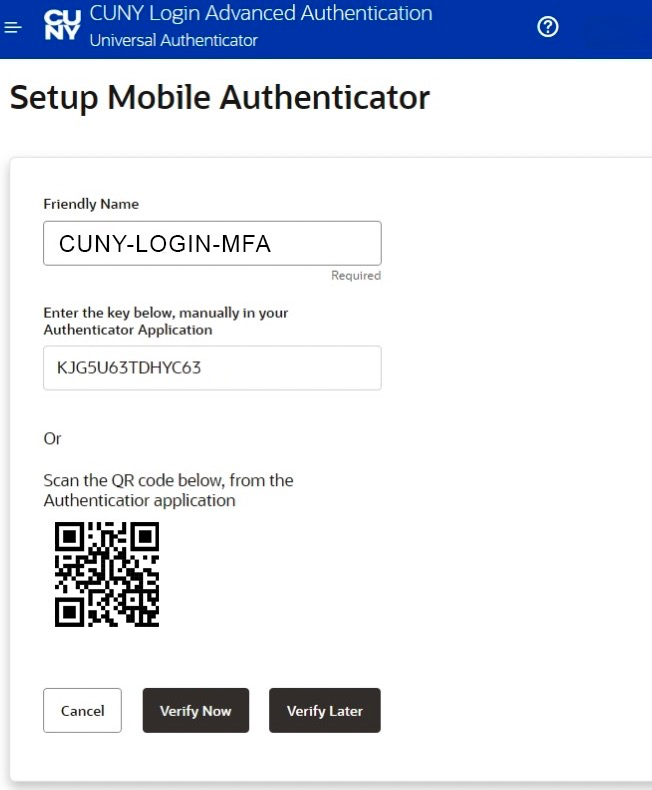652x790 pixels.
Task: Click the Cancel button
Action: point(82,710)
